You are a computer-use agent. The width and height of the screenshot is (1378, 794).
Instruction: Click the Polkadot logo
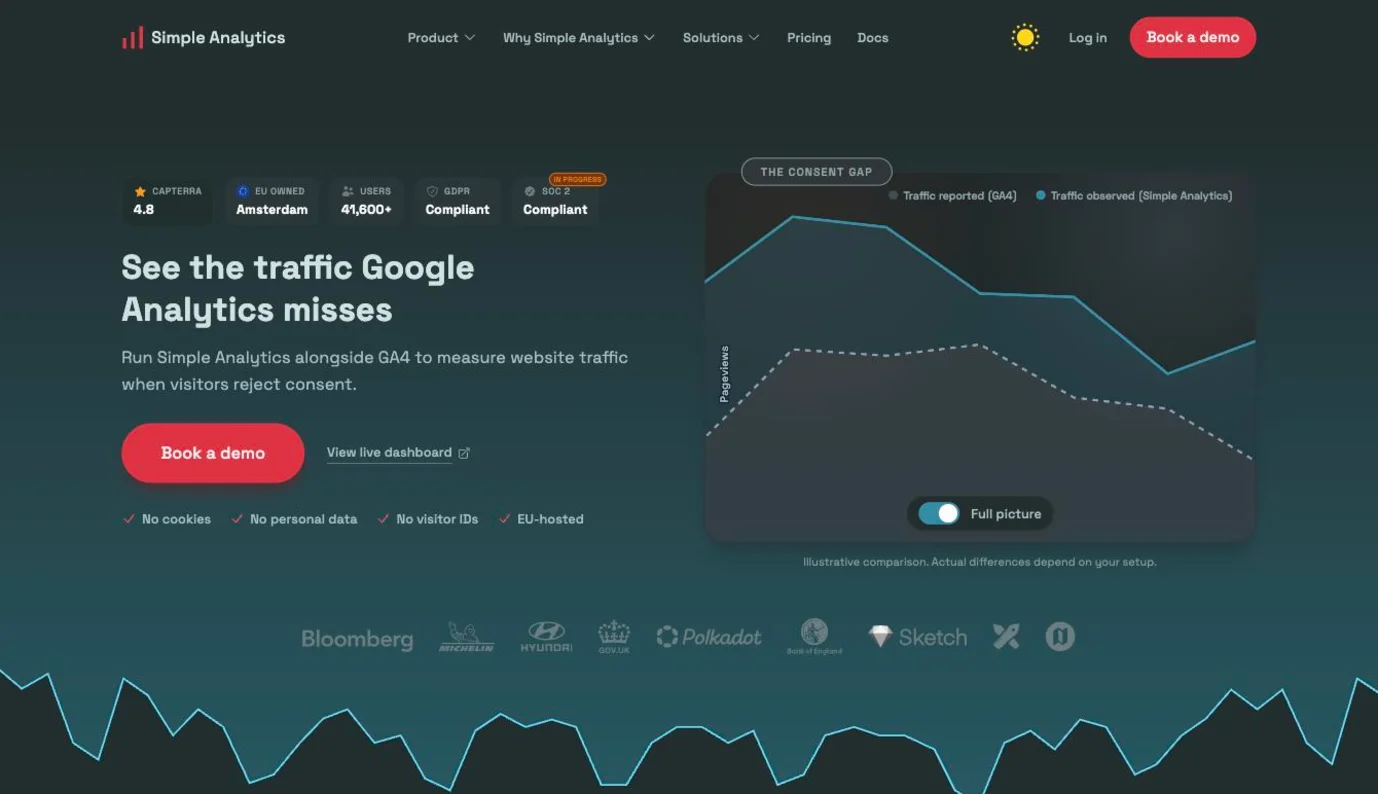(709, 637)
